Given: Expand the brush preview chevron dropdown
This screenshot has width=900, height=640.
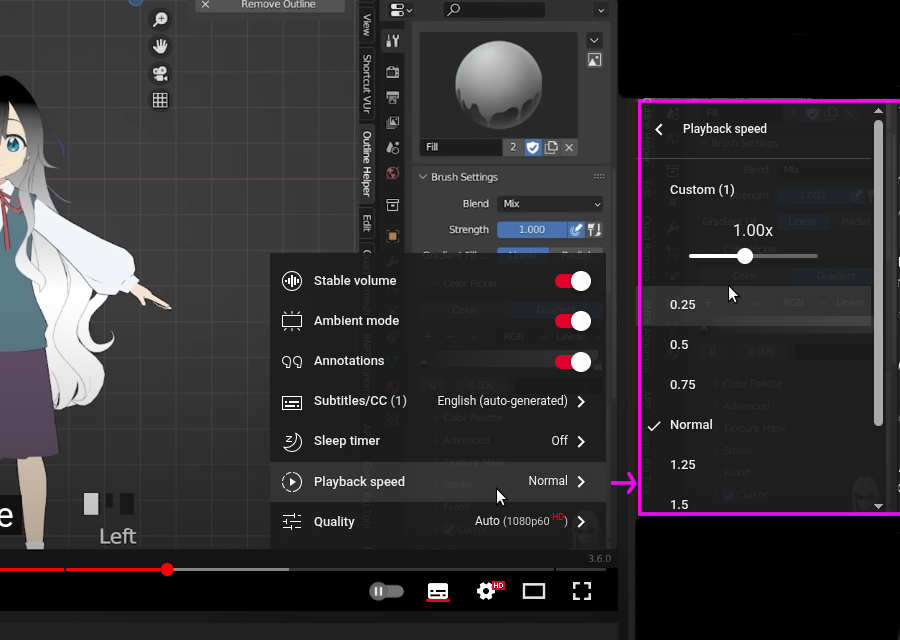Looking at the screenshot, I should [594, 40].
